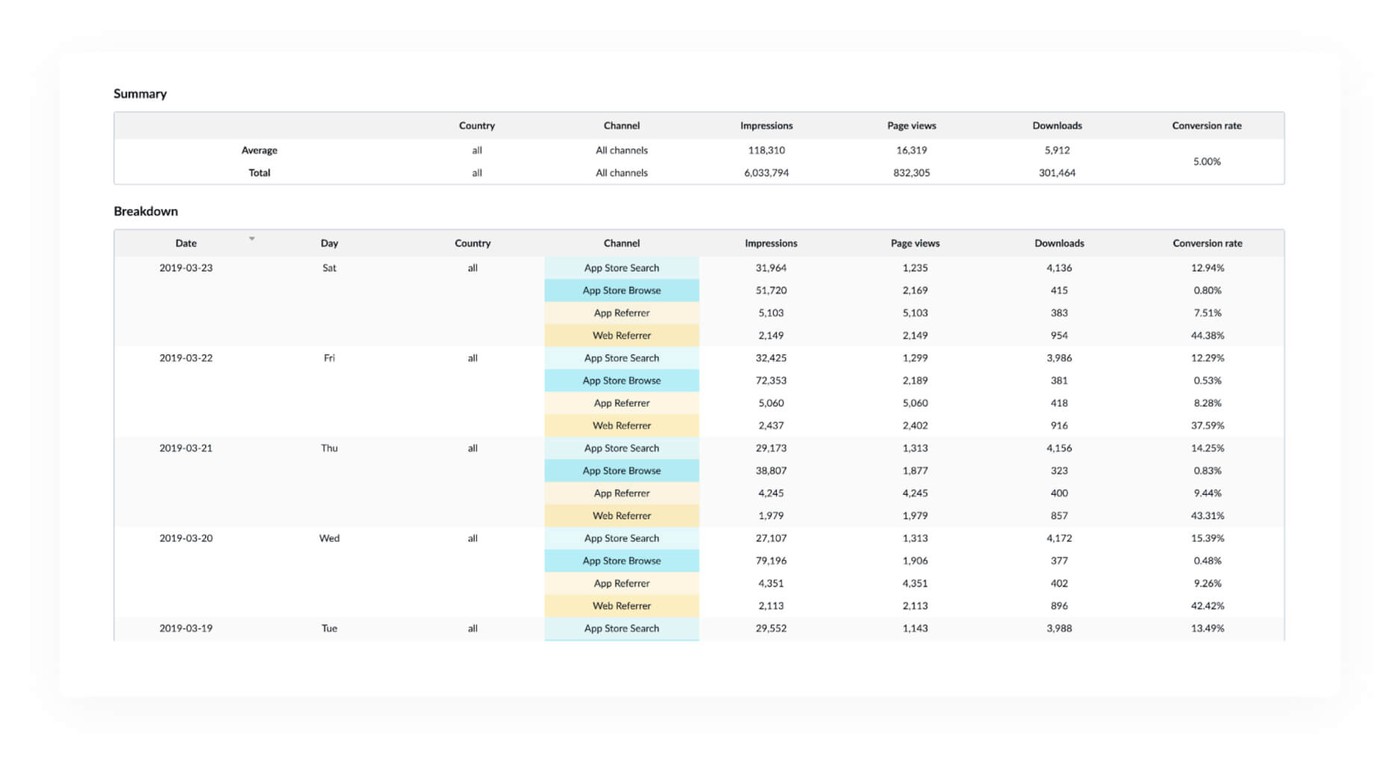1400x767 pixels.
Task: Click the Average row label in Summary
Action: click(x=259, y=151)
